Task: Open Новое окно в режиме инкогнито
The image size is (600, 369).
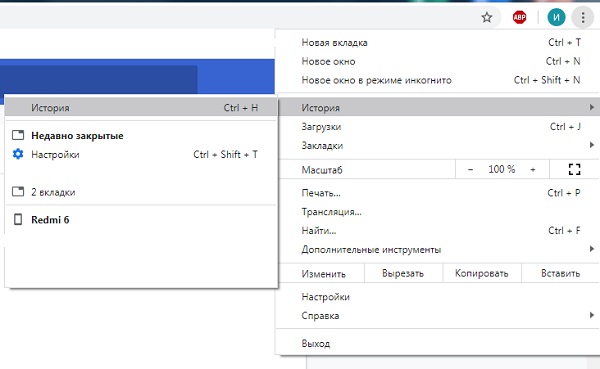Action: coord(437,80)
